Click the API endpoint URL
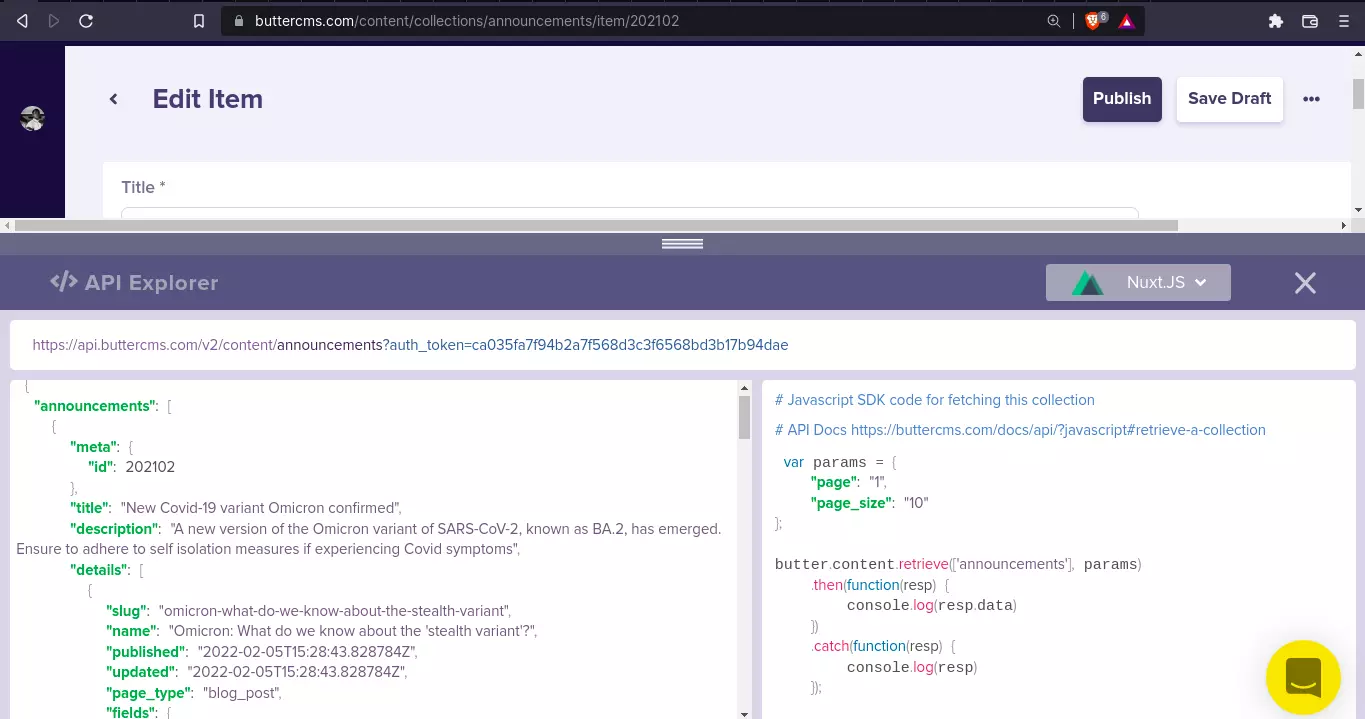The height and width of the screenshot is (719, 1365). point(410,345)
